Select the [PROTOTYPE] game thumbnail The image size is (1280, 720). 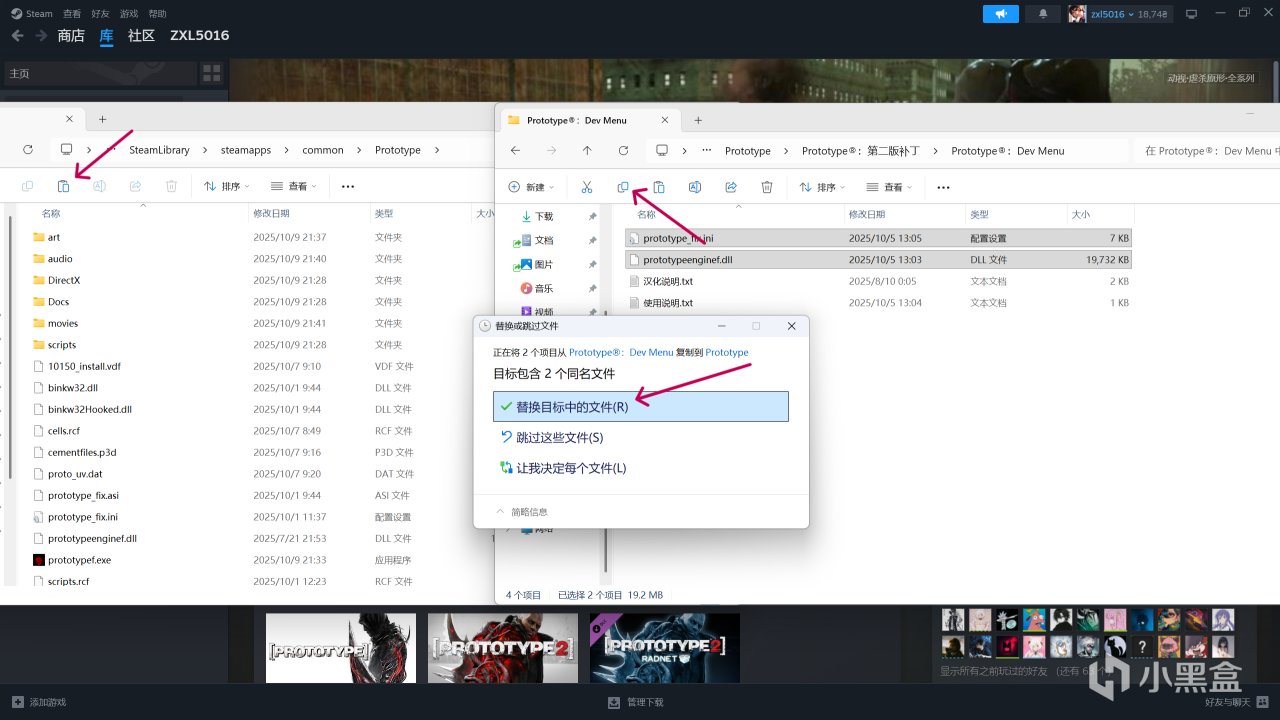tap(341, 648)
